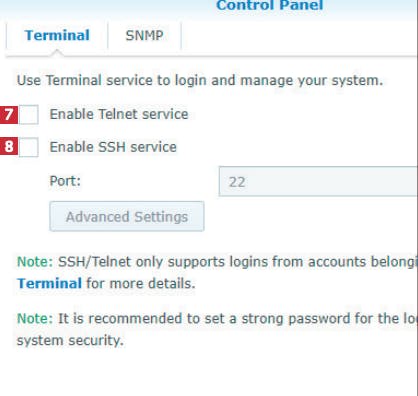
Task: Click the red number 8 marker
Action: 9,147
